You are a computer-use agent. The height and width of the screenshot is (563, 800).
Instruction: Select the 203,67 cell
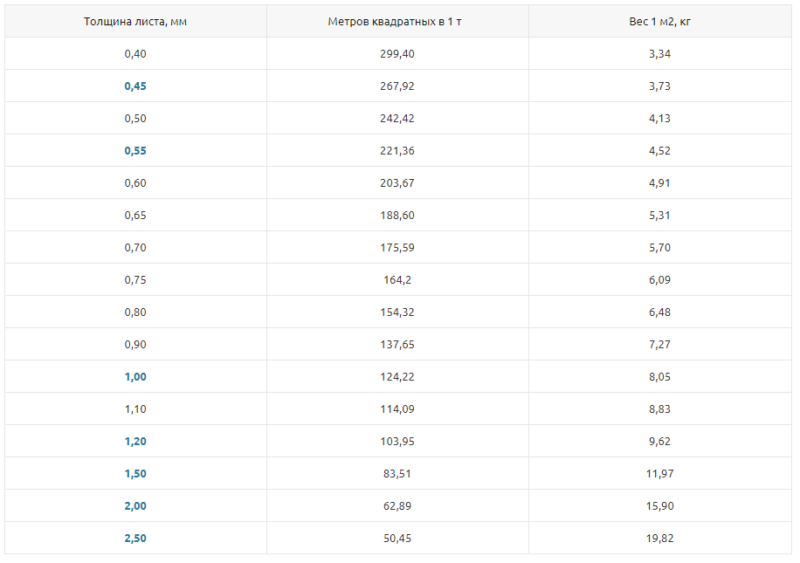(x=397, y=183)
